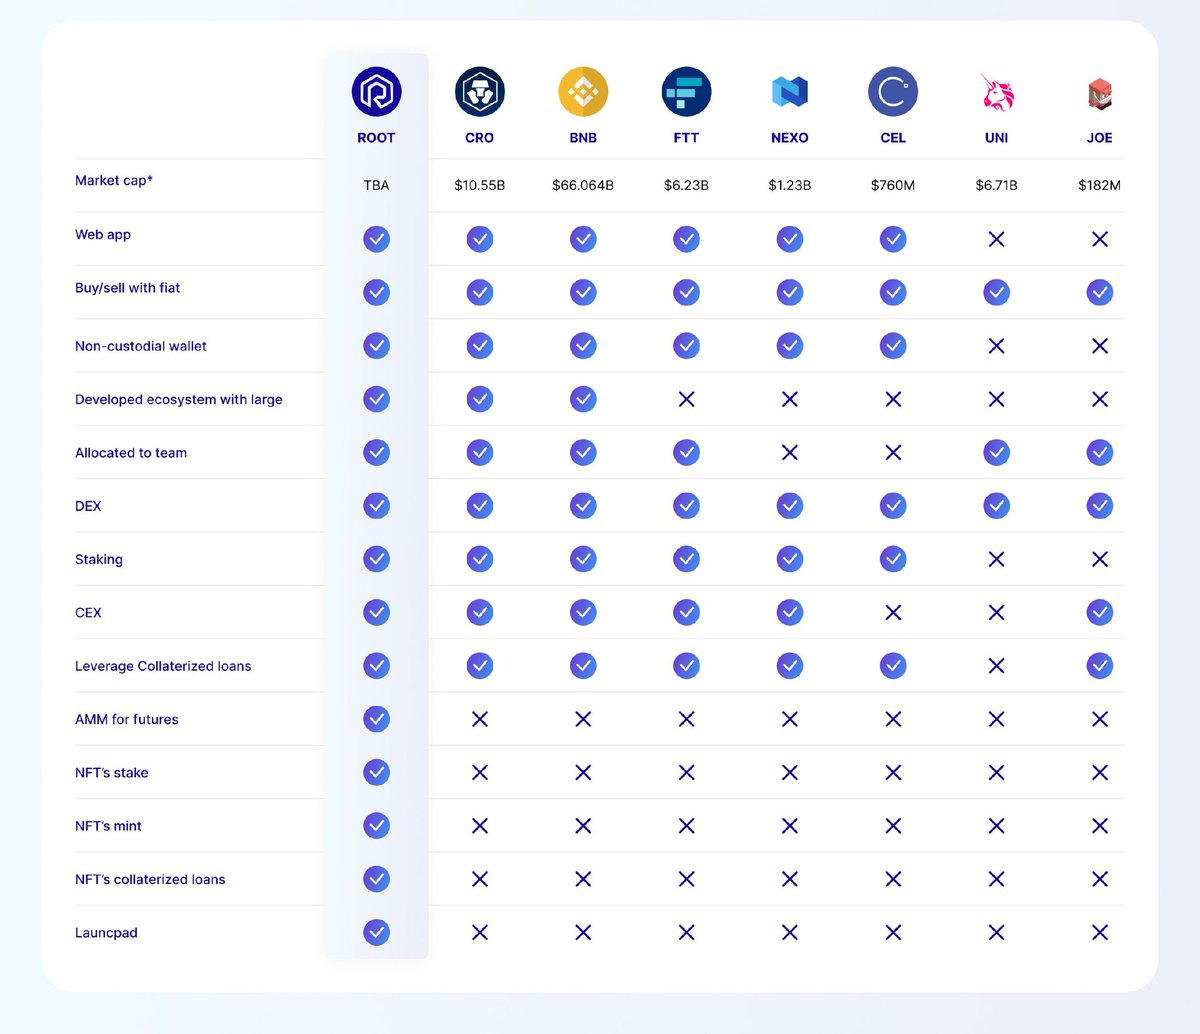Click the NEXO column label
Image resolution: width=1200 pixels, height=1034 pixels.
(790, 138)
